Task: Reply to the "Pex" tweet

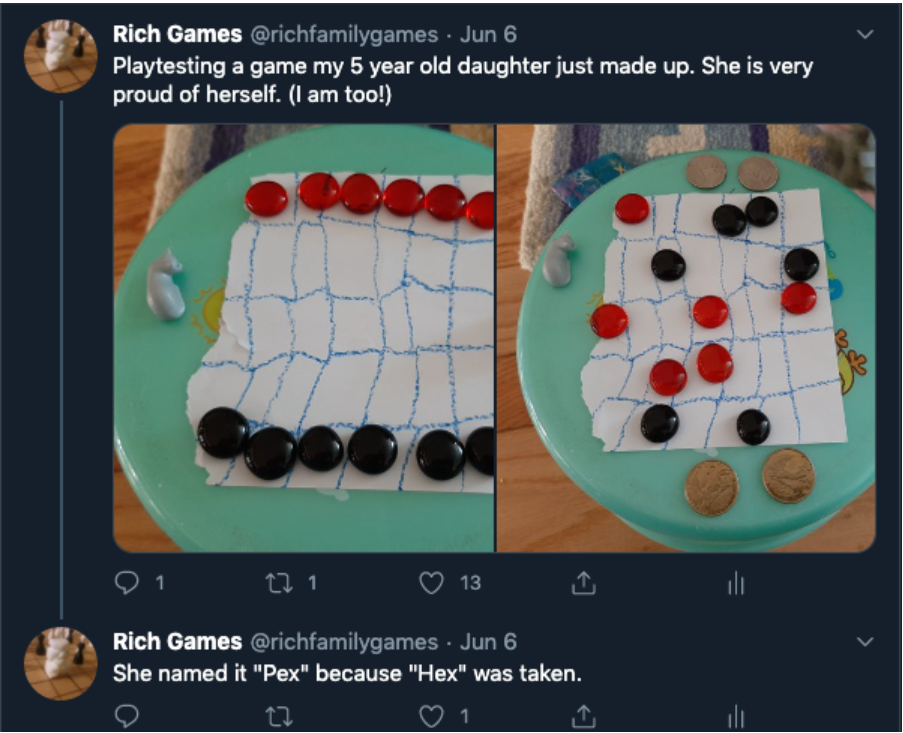Action: (127, 716)
